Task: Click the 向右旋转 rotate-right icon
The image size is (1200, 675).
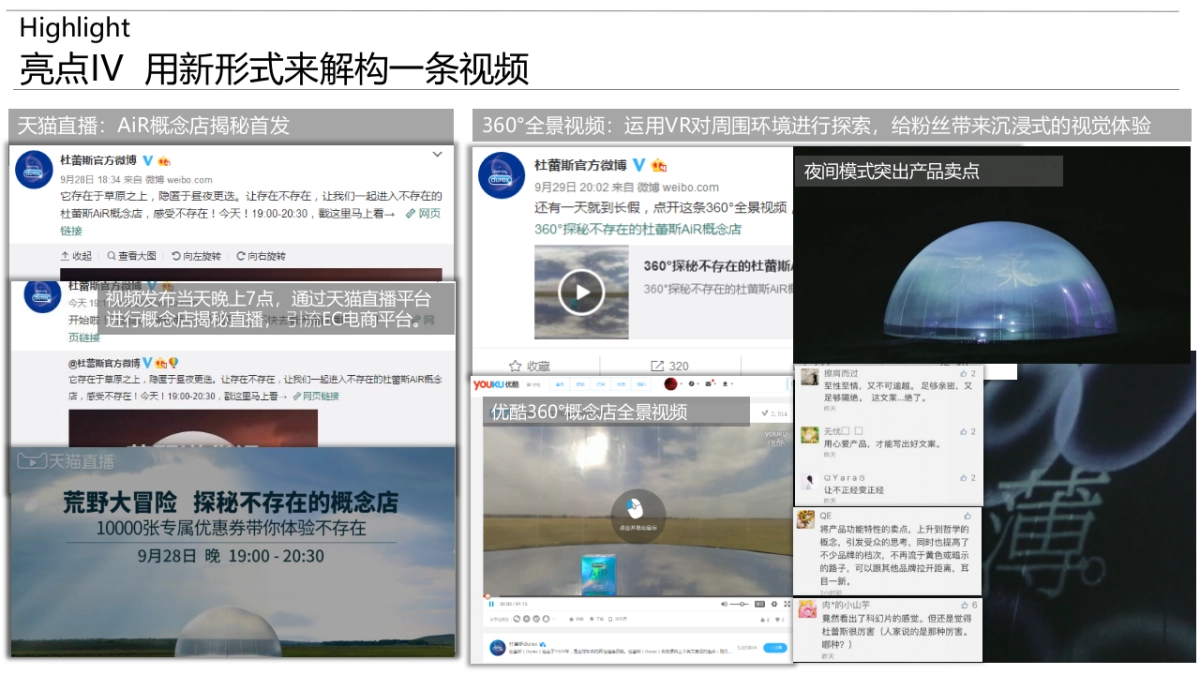Action: (261, 256)
